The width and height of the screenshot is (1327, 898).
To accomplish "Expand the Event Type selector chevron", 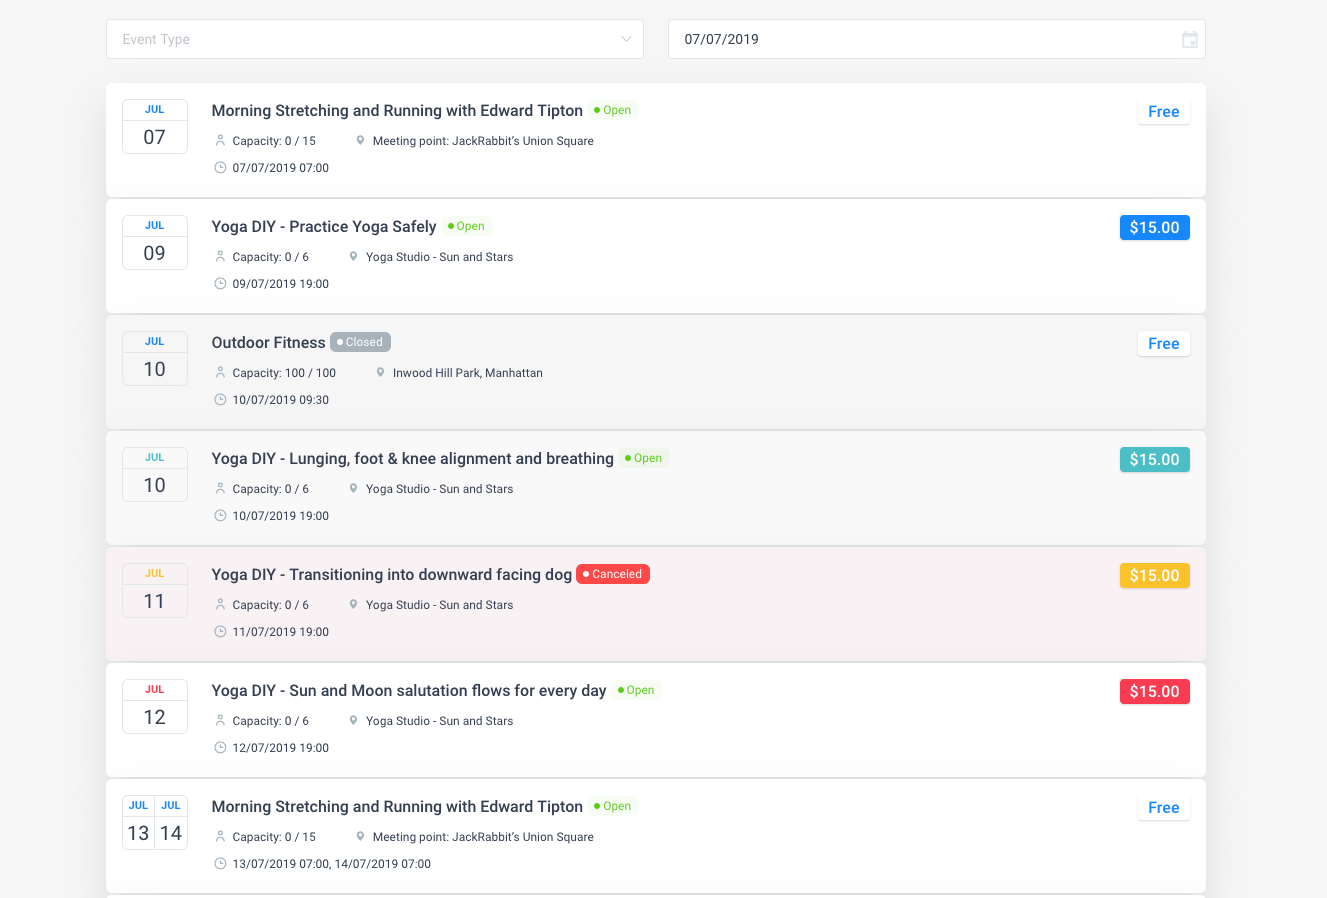I will point(626,39).
